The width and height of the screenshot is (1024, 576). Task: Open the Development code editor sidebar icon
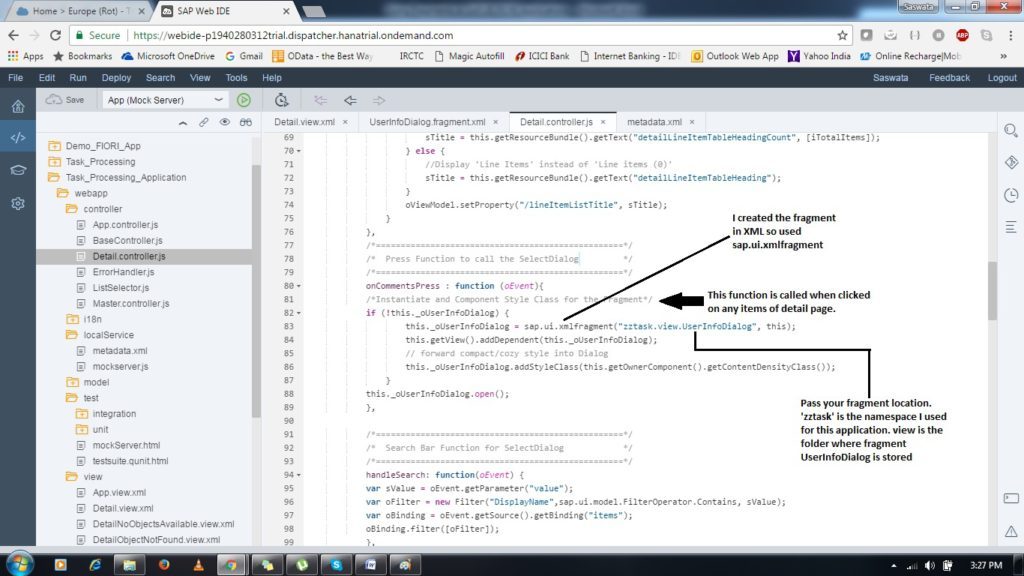point(18,138)
